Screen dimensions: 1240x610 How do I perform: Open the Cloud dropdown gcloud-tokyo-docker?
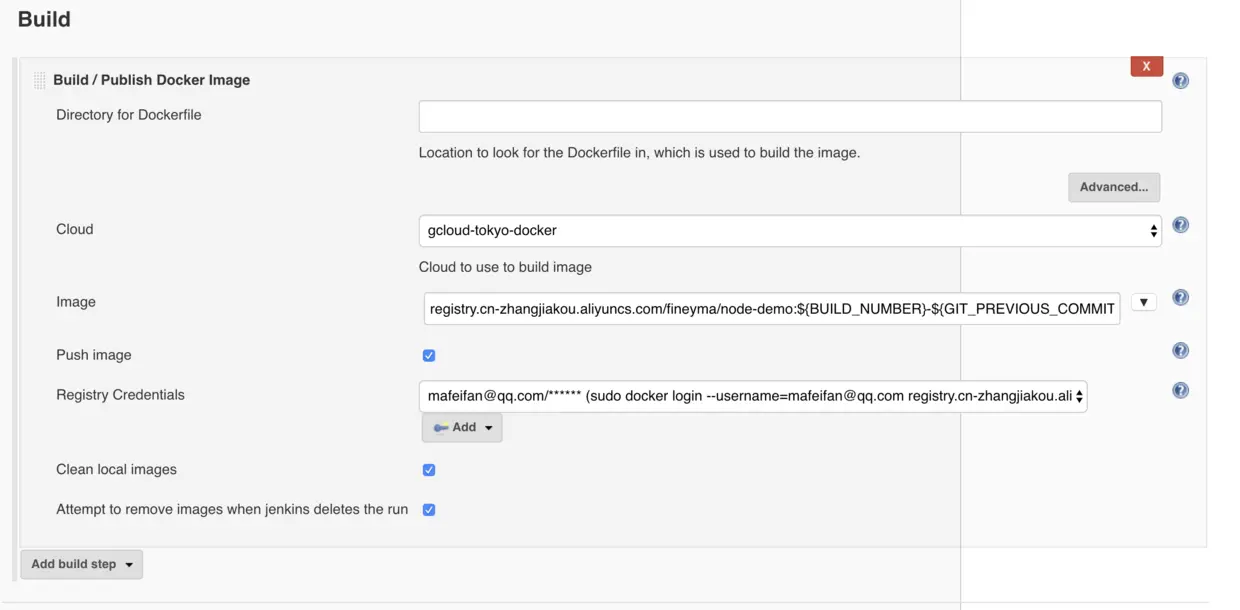[x=790, y=231]
